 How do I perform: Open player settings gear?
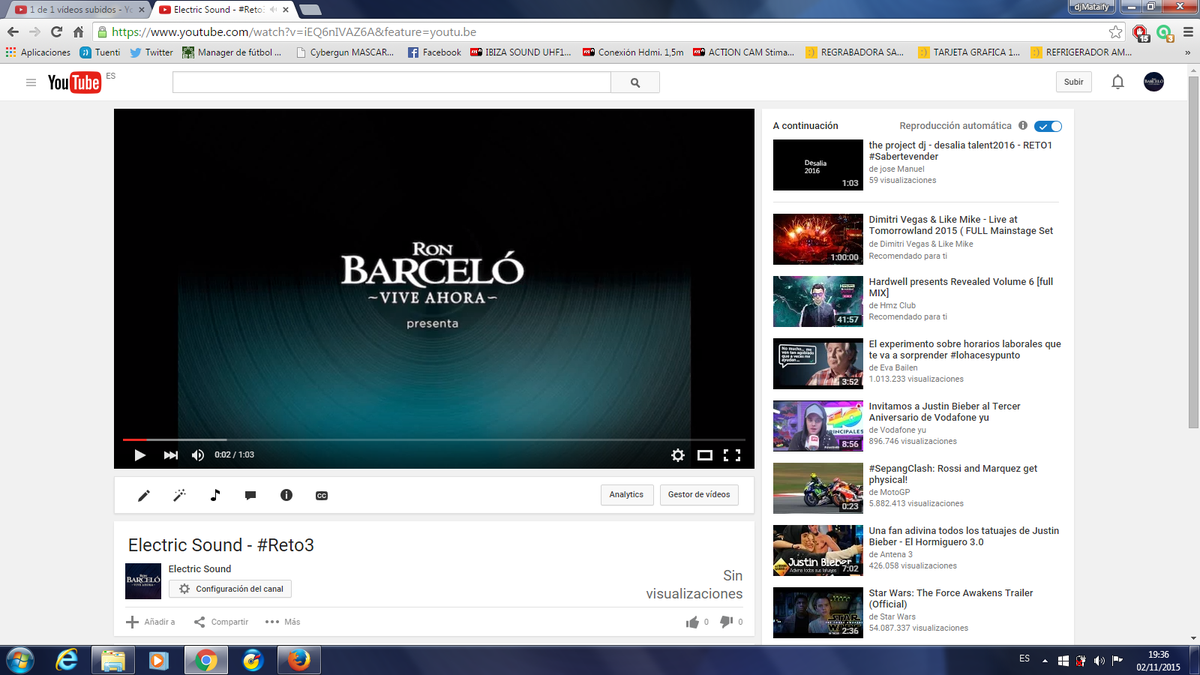coord(678,455)
